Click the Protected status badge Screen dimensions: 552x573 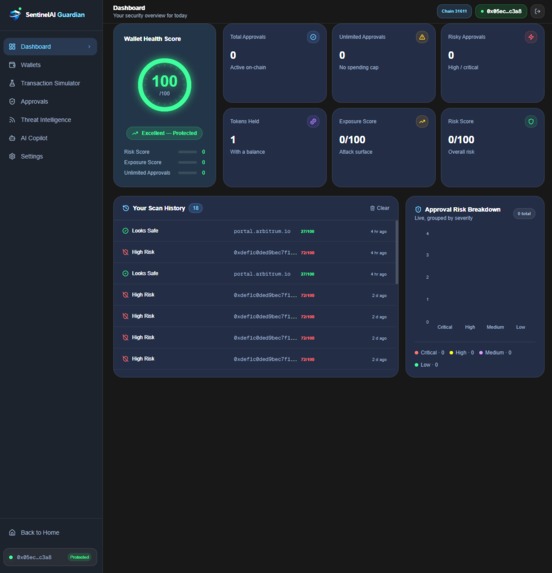[80, 557]
